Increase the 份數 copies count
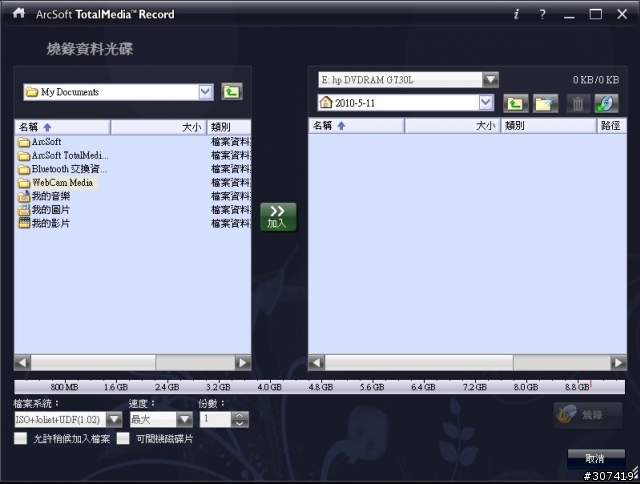640x484 pixels. click(240, 415)
